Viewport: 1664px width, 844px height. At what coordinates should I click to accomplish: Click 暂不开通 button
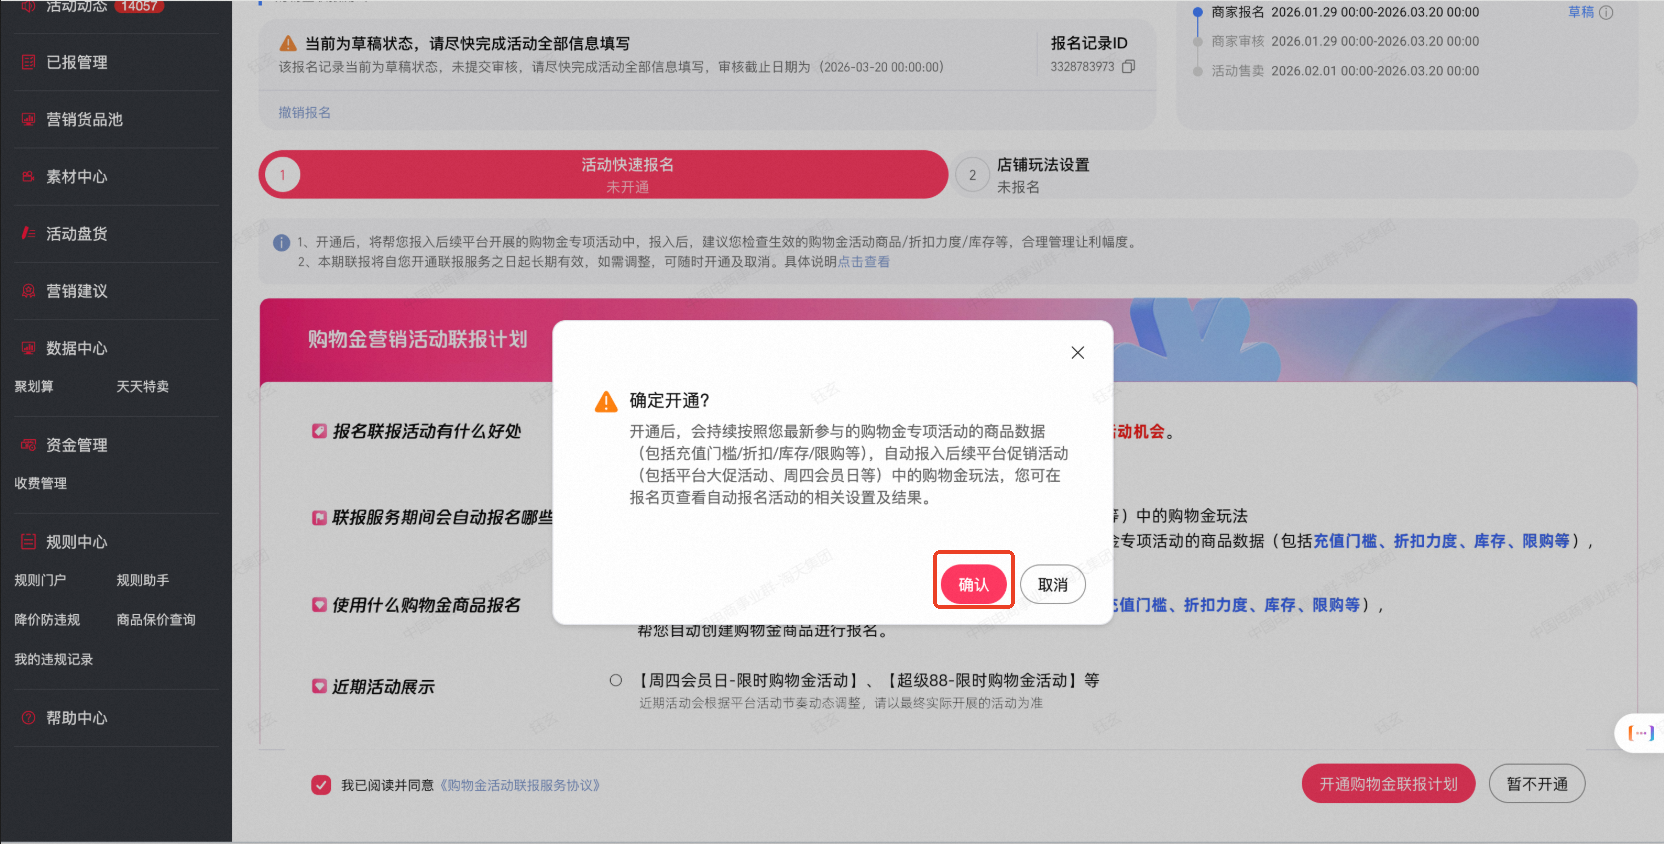[1537, 784]
